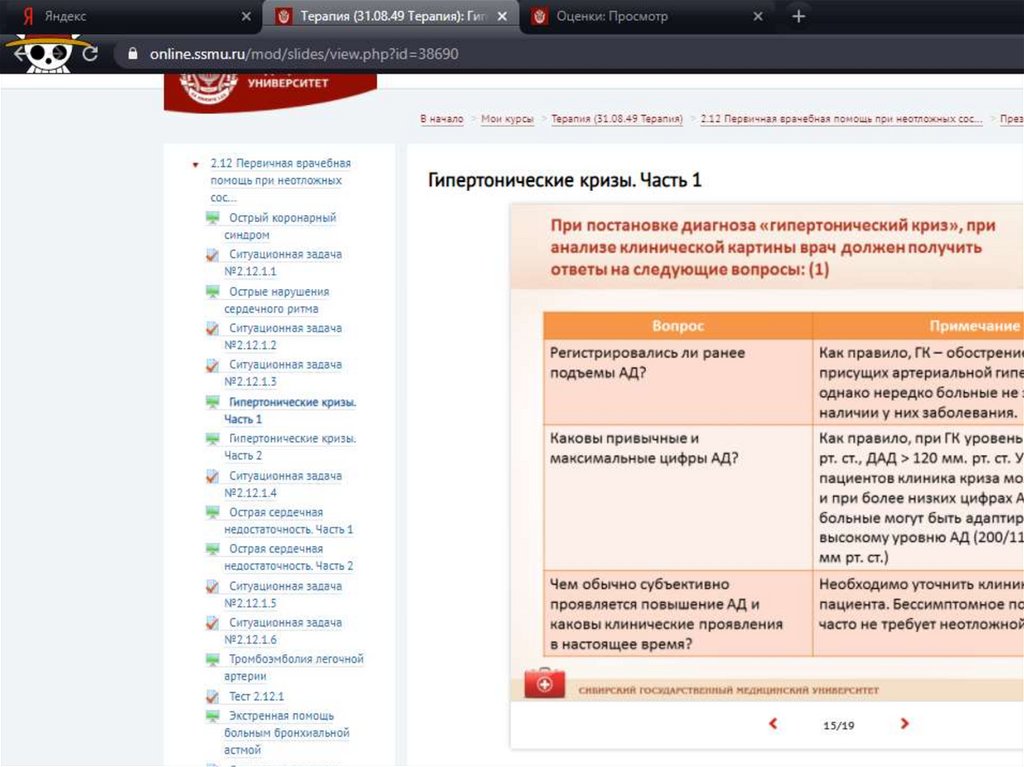Click quiz icon beside задача №2.12.1.5
Image resolution: width=1024 pixels, height=767 pixels.
(x=212, y=587)
